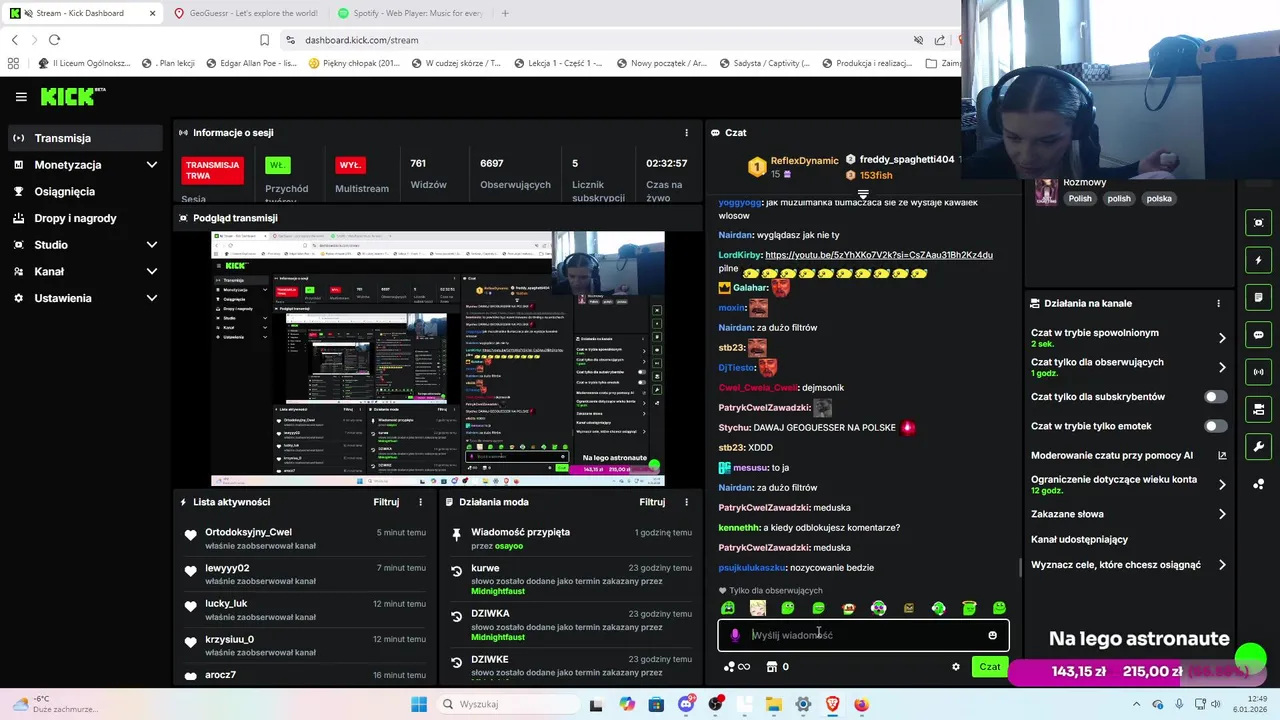Viewport: 1280px width, 720px height.
Task: Click the shop icon below chat input
Action: tap(771, 667)
